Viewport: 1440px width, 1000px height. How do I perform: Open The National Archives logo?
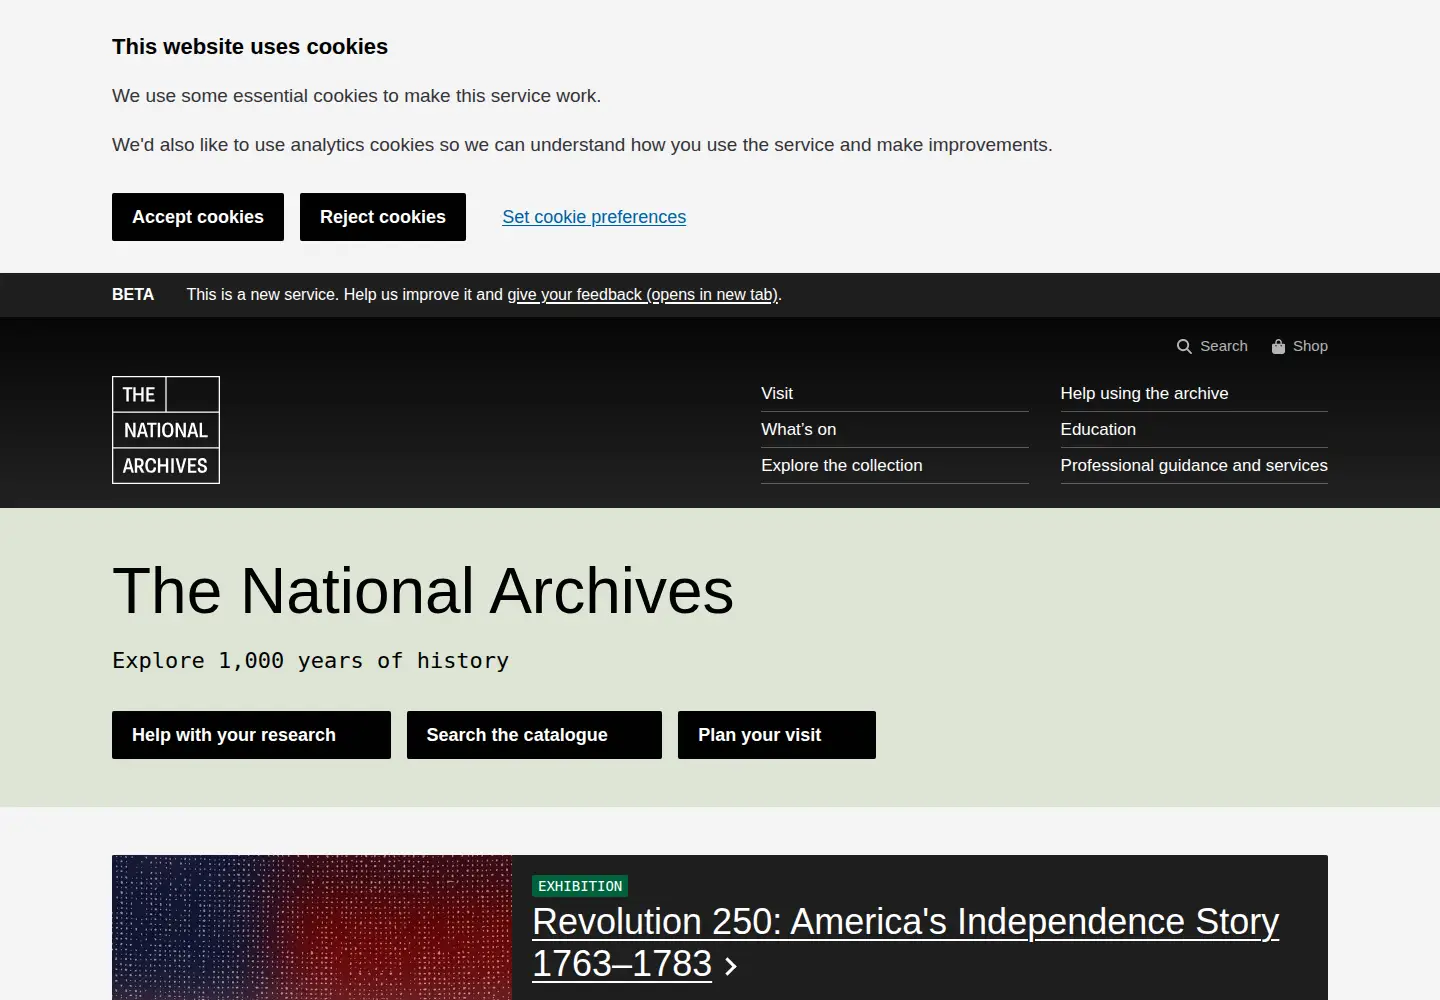click(166, 430)
